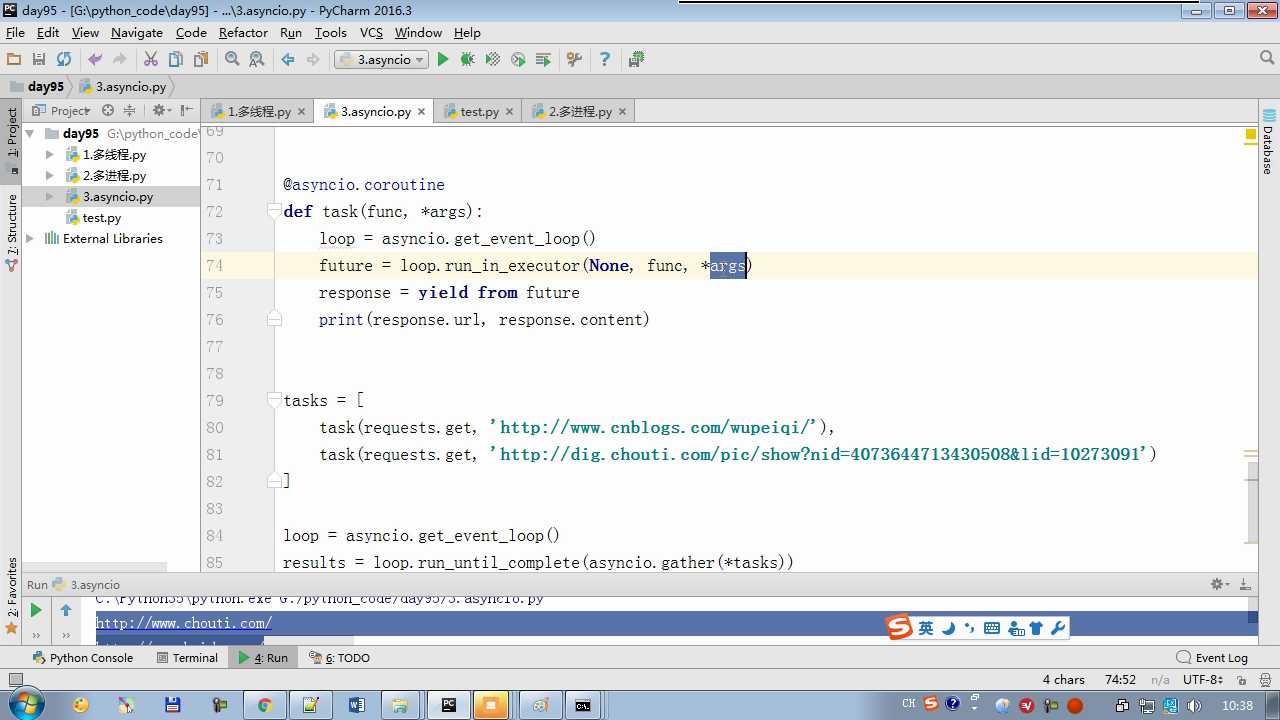Open the Terminal tool window

click(x=187, y=657)
